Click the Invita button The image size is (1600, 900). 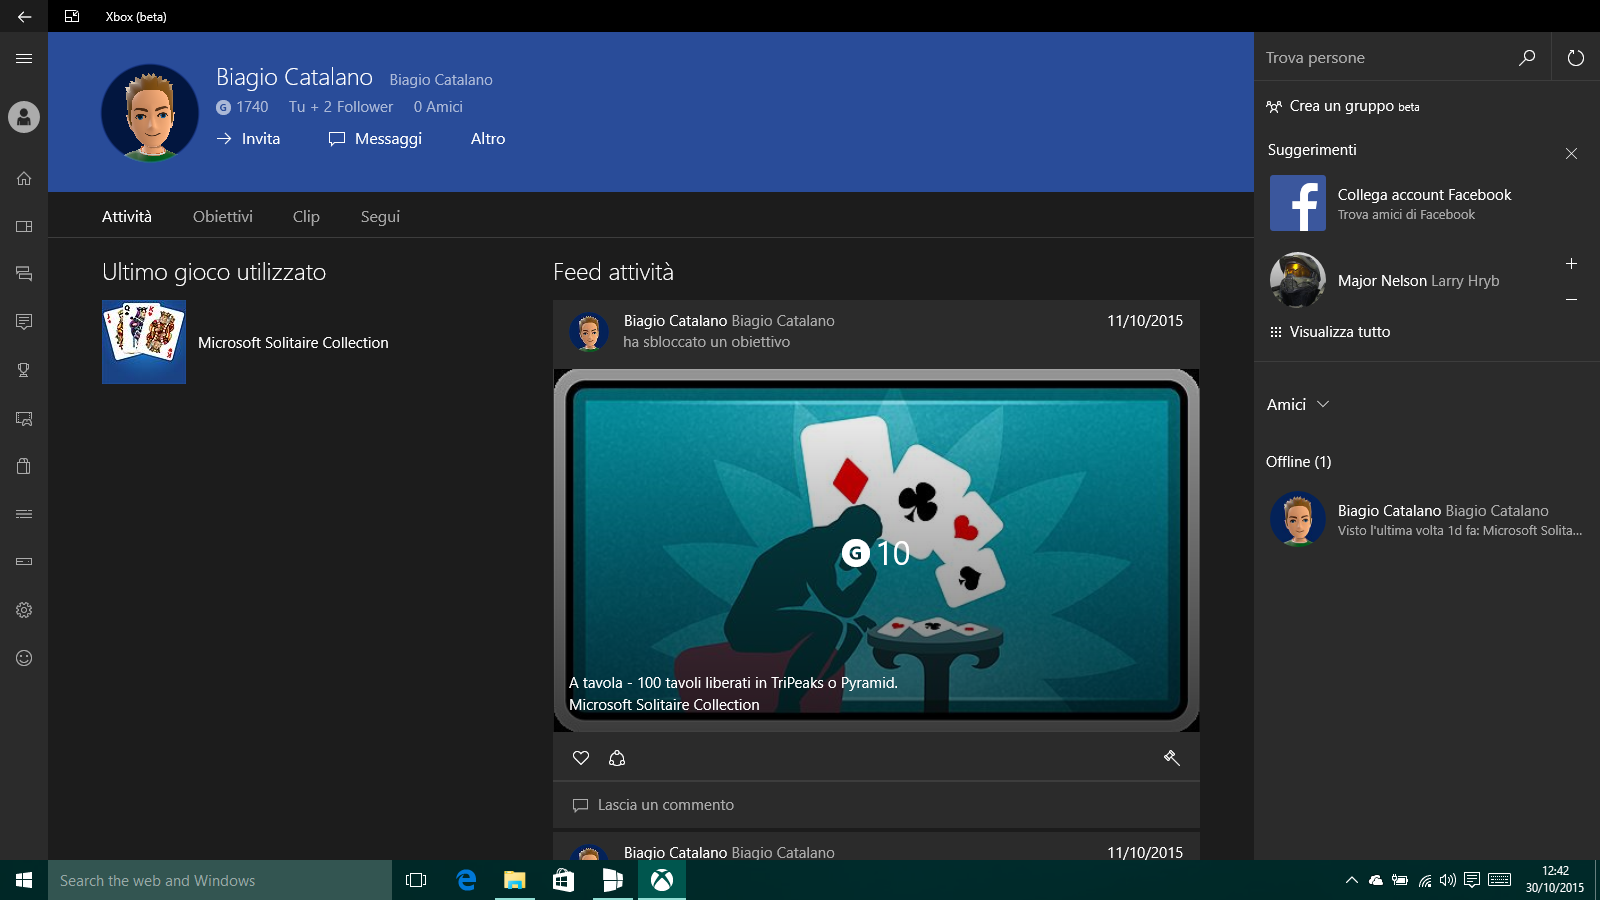(x=249, y=139)
